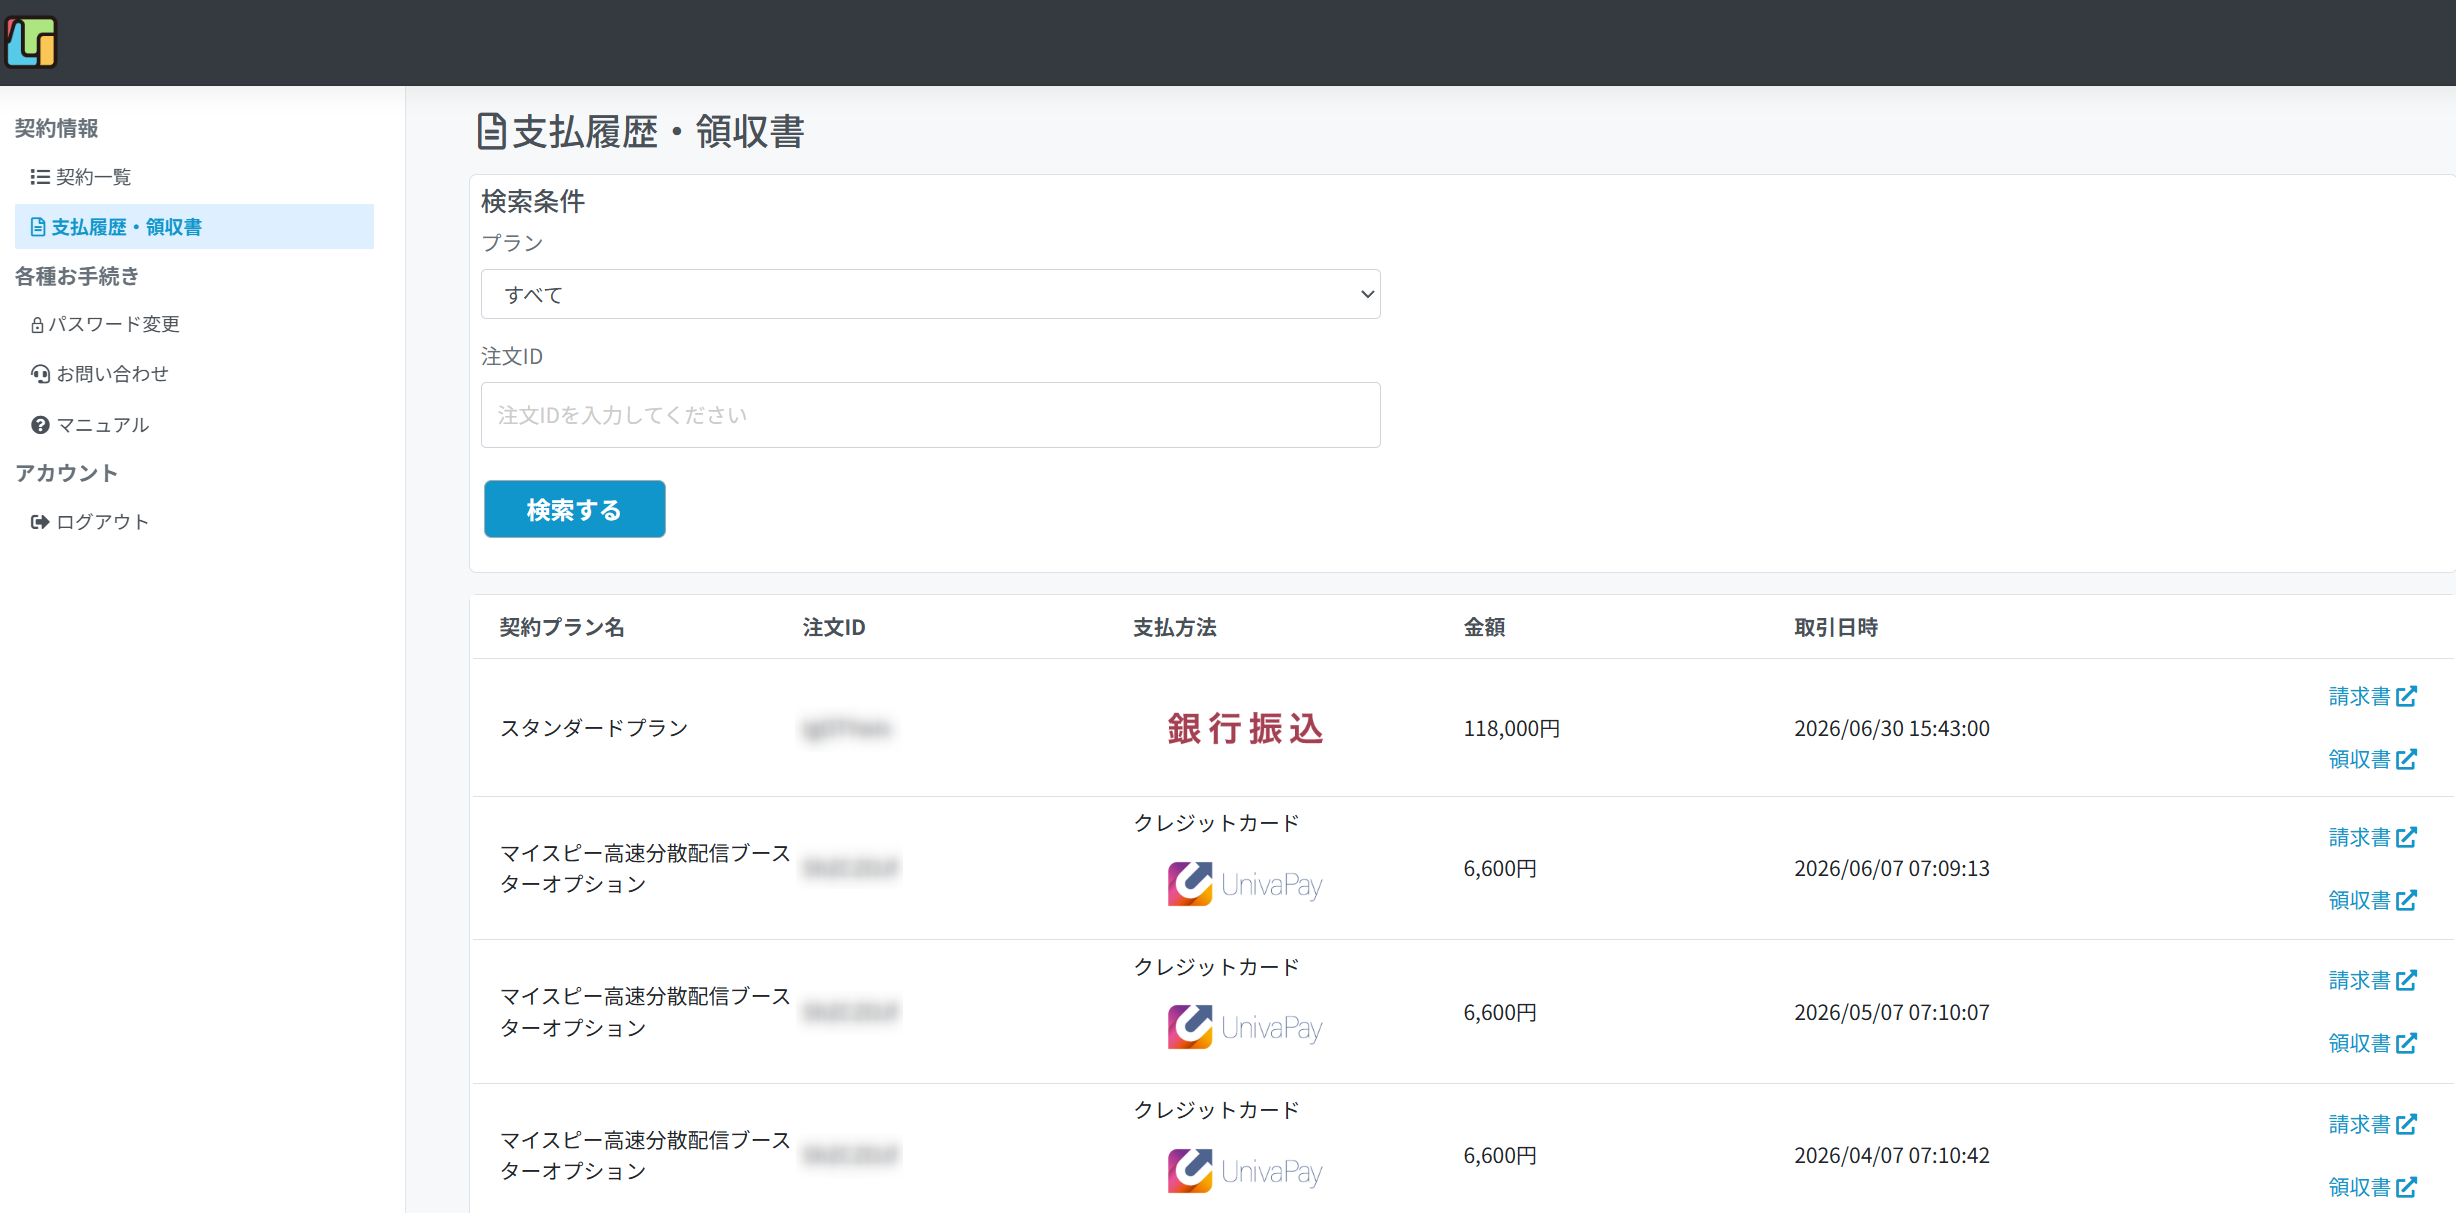Click the 各種お手続き sidebar section heading

(x=77, y=276)
